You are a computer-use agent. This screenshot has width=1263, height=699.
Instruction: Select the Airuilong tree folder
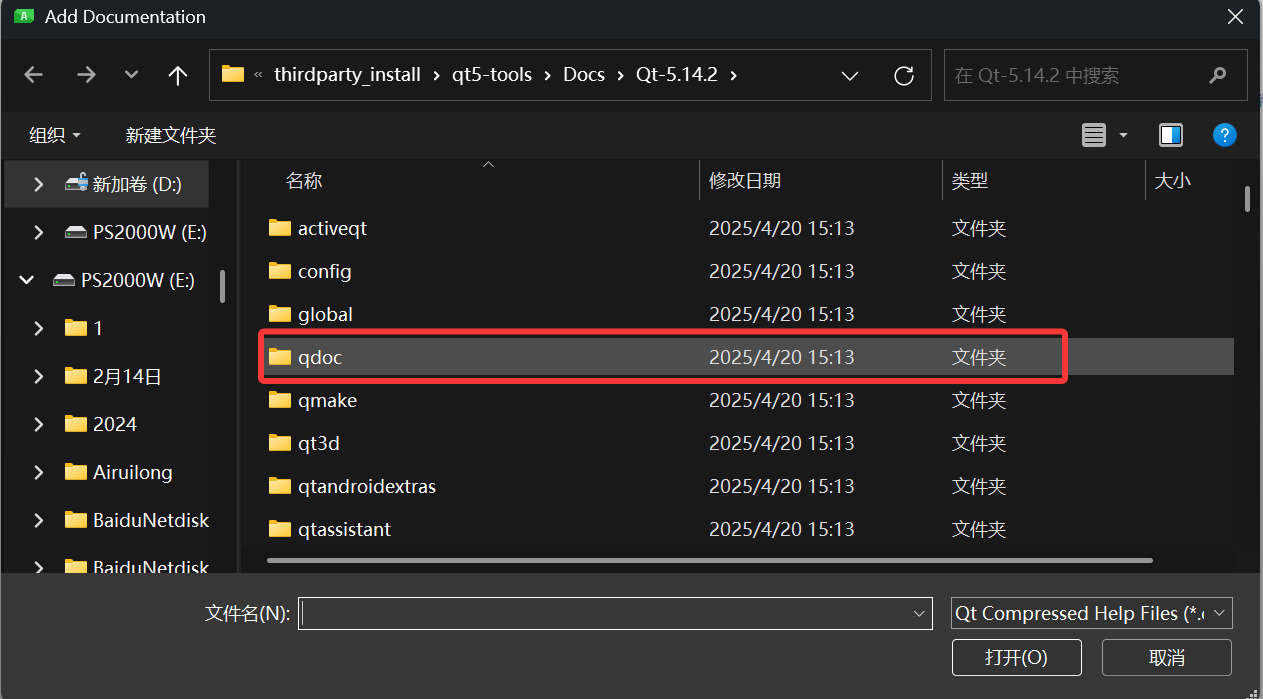point(132,472)
